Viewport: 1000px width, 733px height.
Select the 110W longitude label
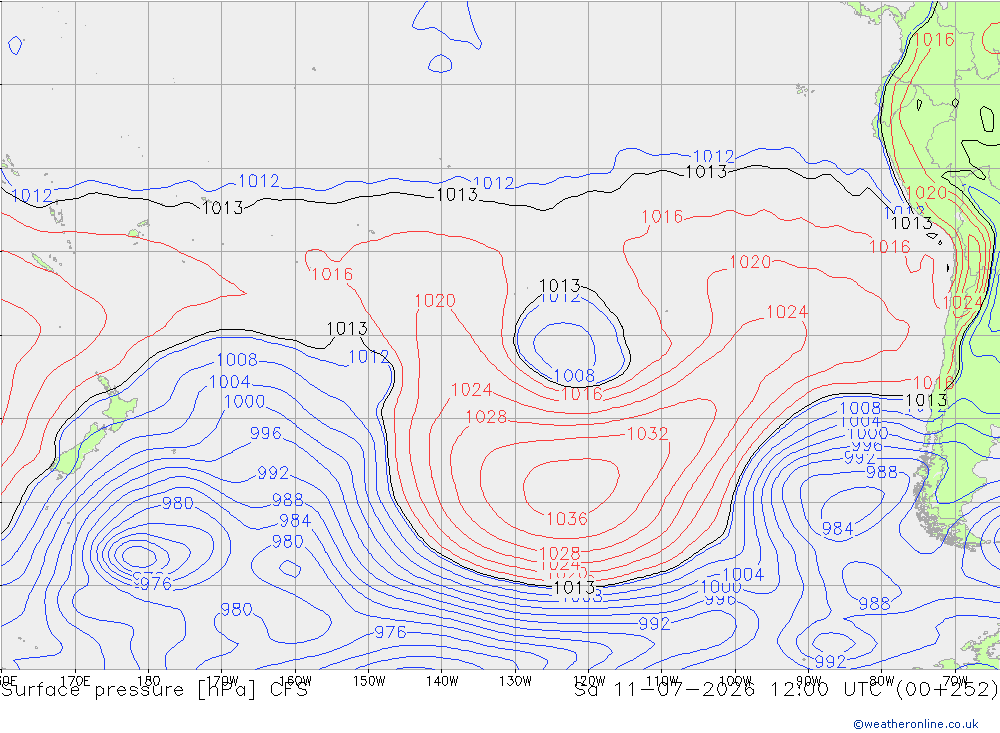point(663,680)
